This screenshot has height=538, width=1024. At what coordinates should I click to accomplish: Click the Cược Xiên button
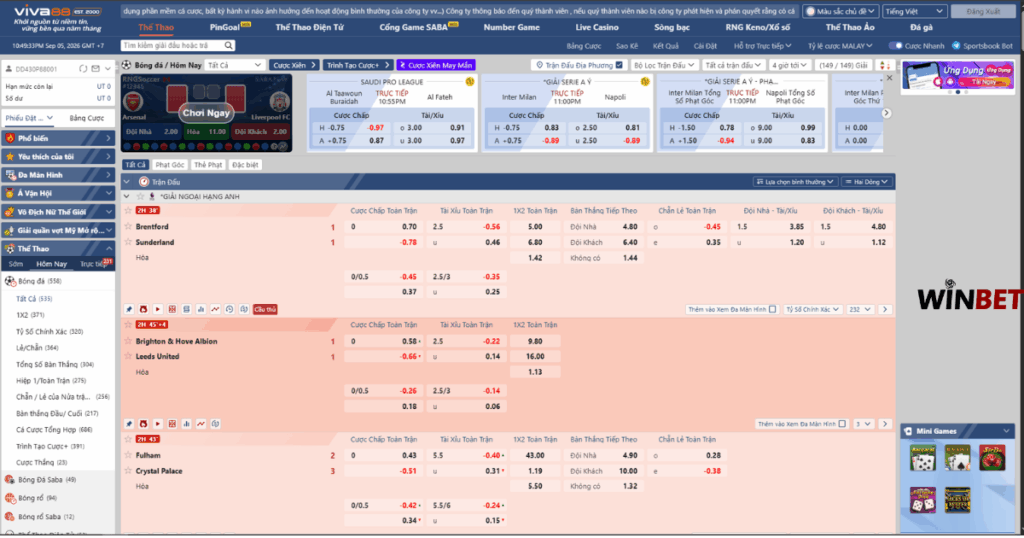pyautogui.click(x=293, y=65)
